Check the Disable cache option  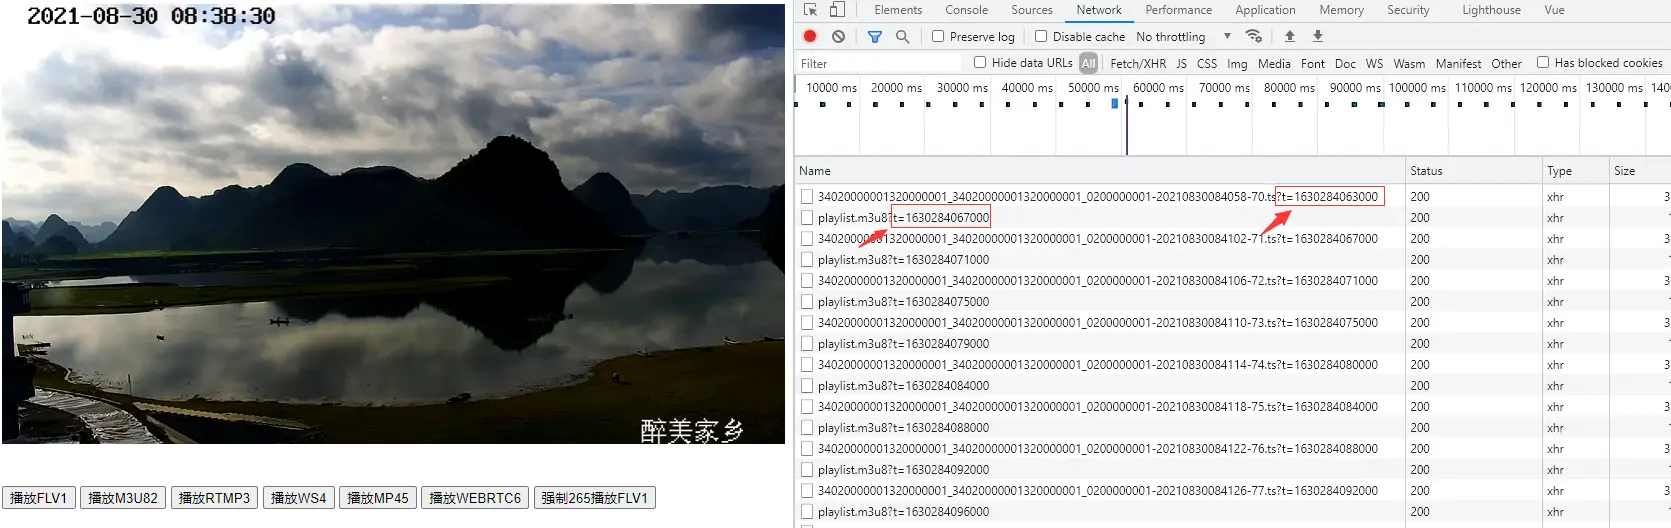[x=1041, y=36]
